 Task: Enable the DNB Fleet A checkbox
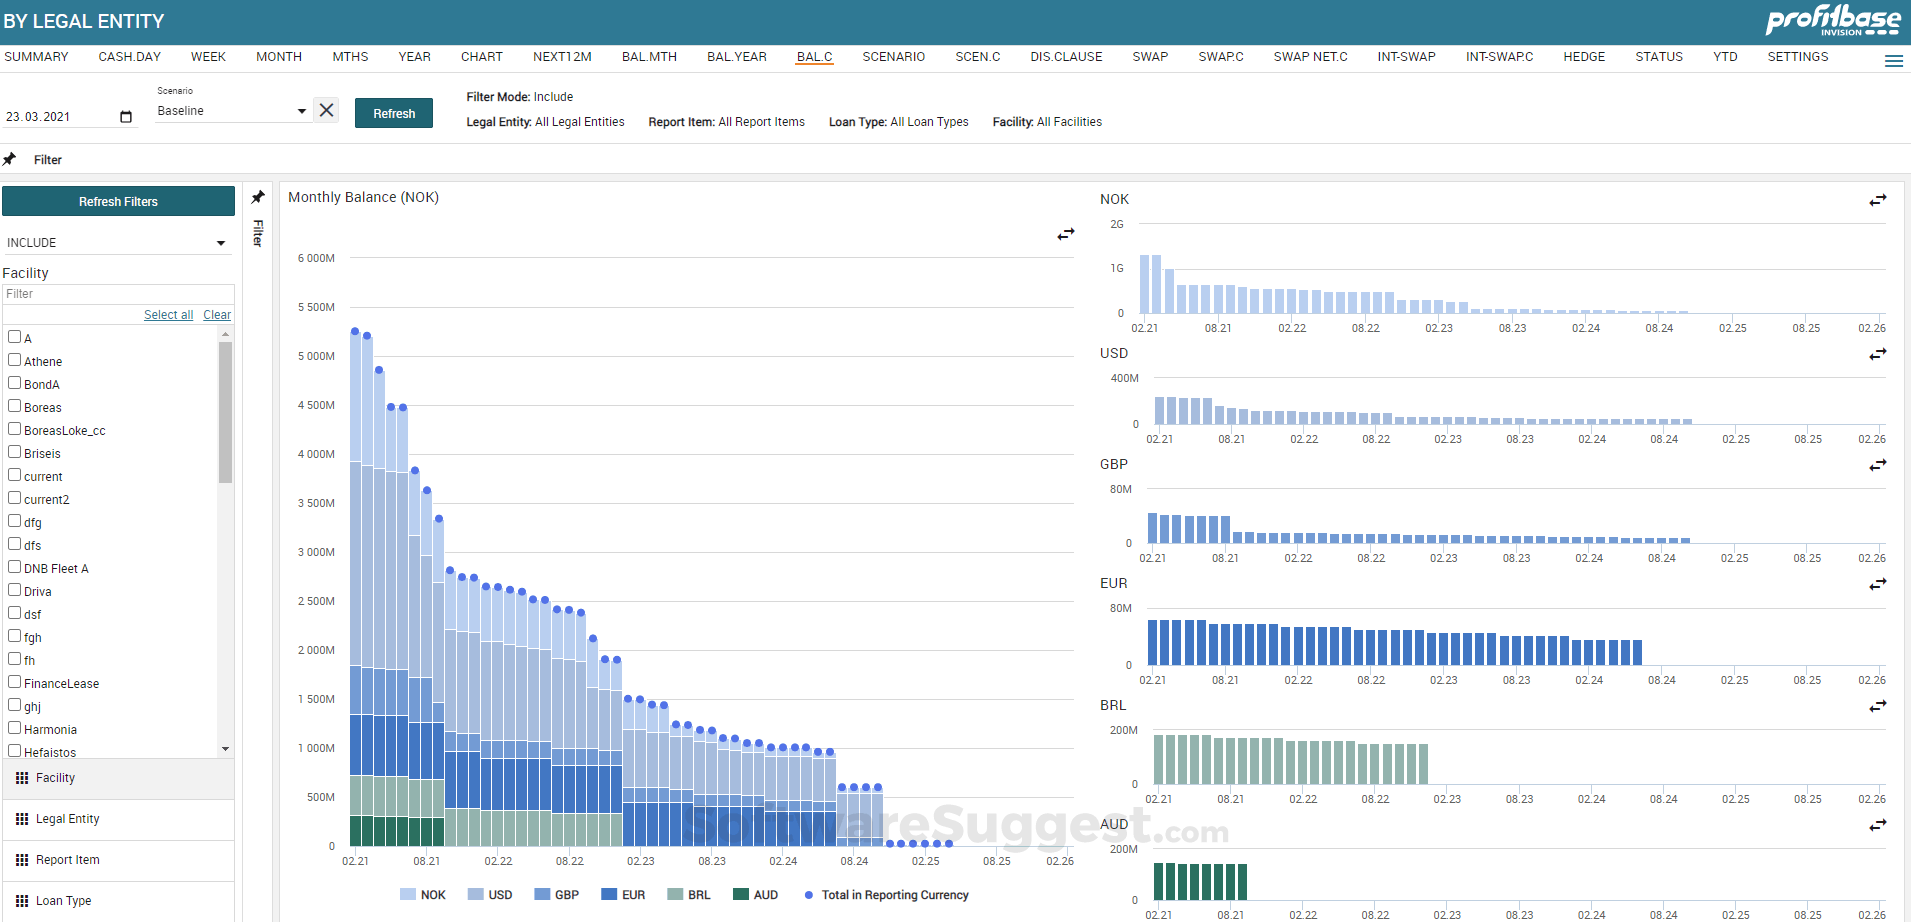tap(13, 567)
